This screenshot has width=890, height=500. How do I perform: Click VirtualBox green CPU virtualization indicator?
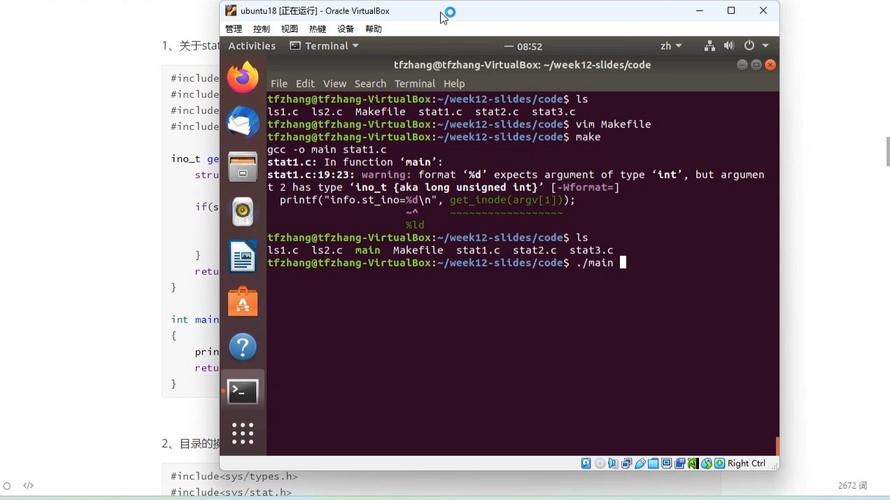693,464
